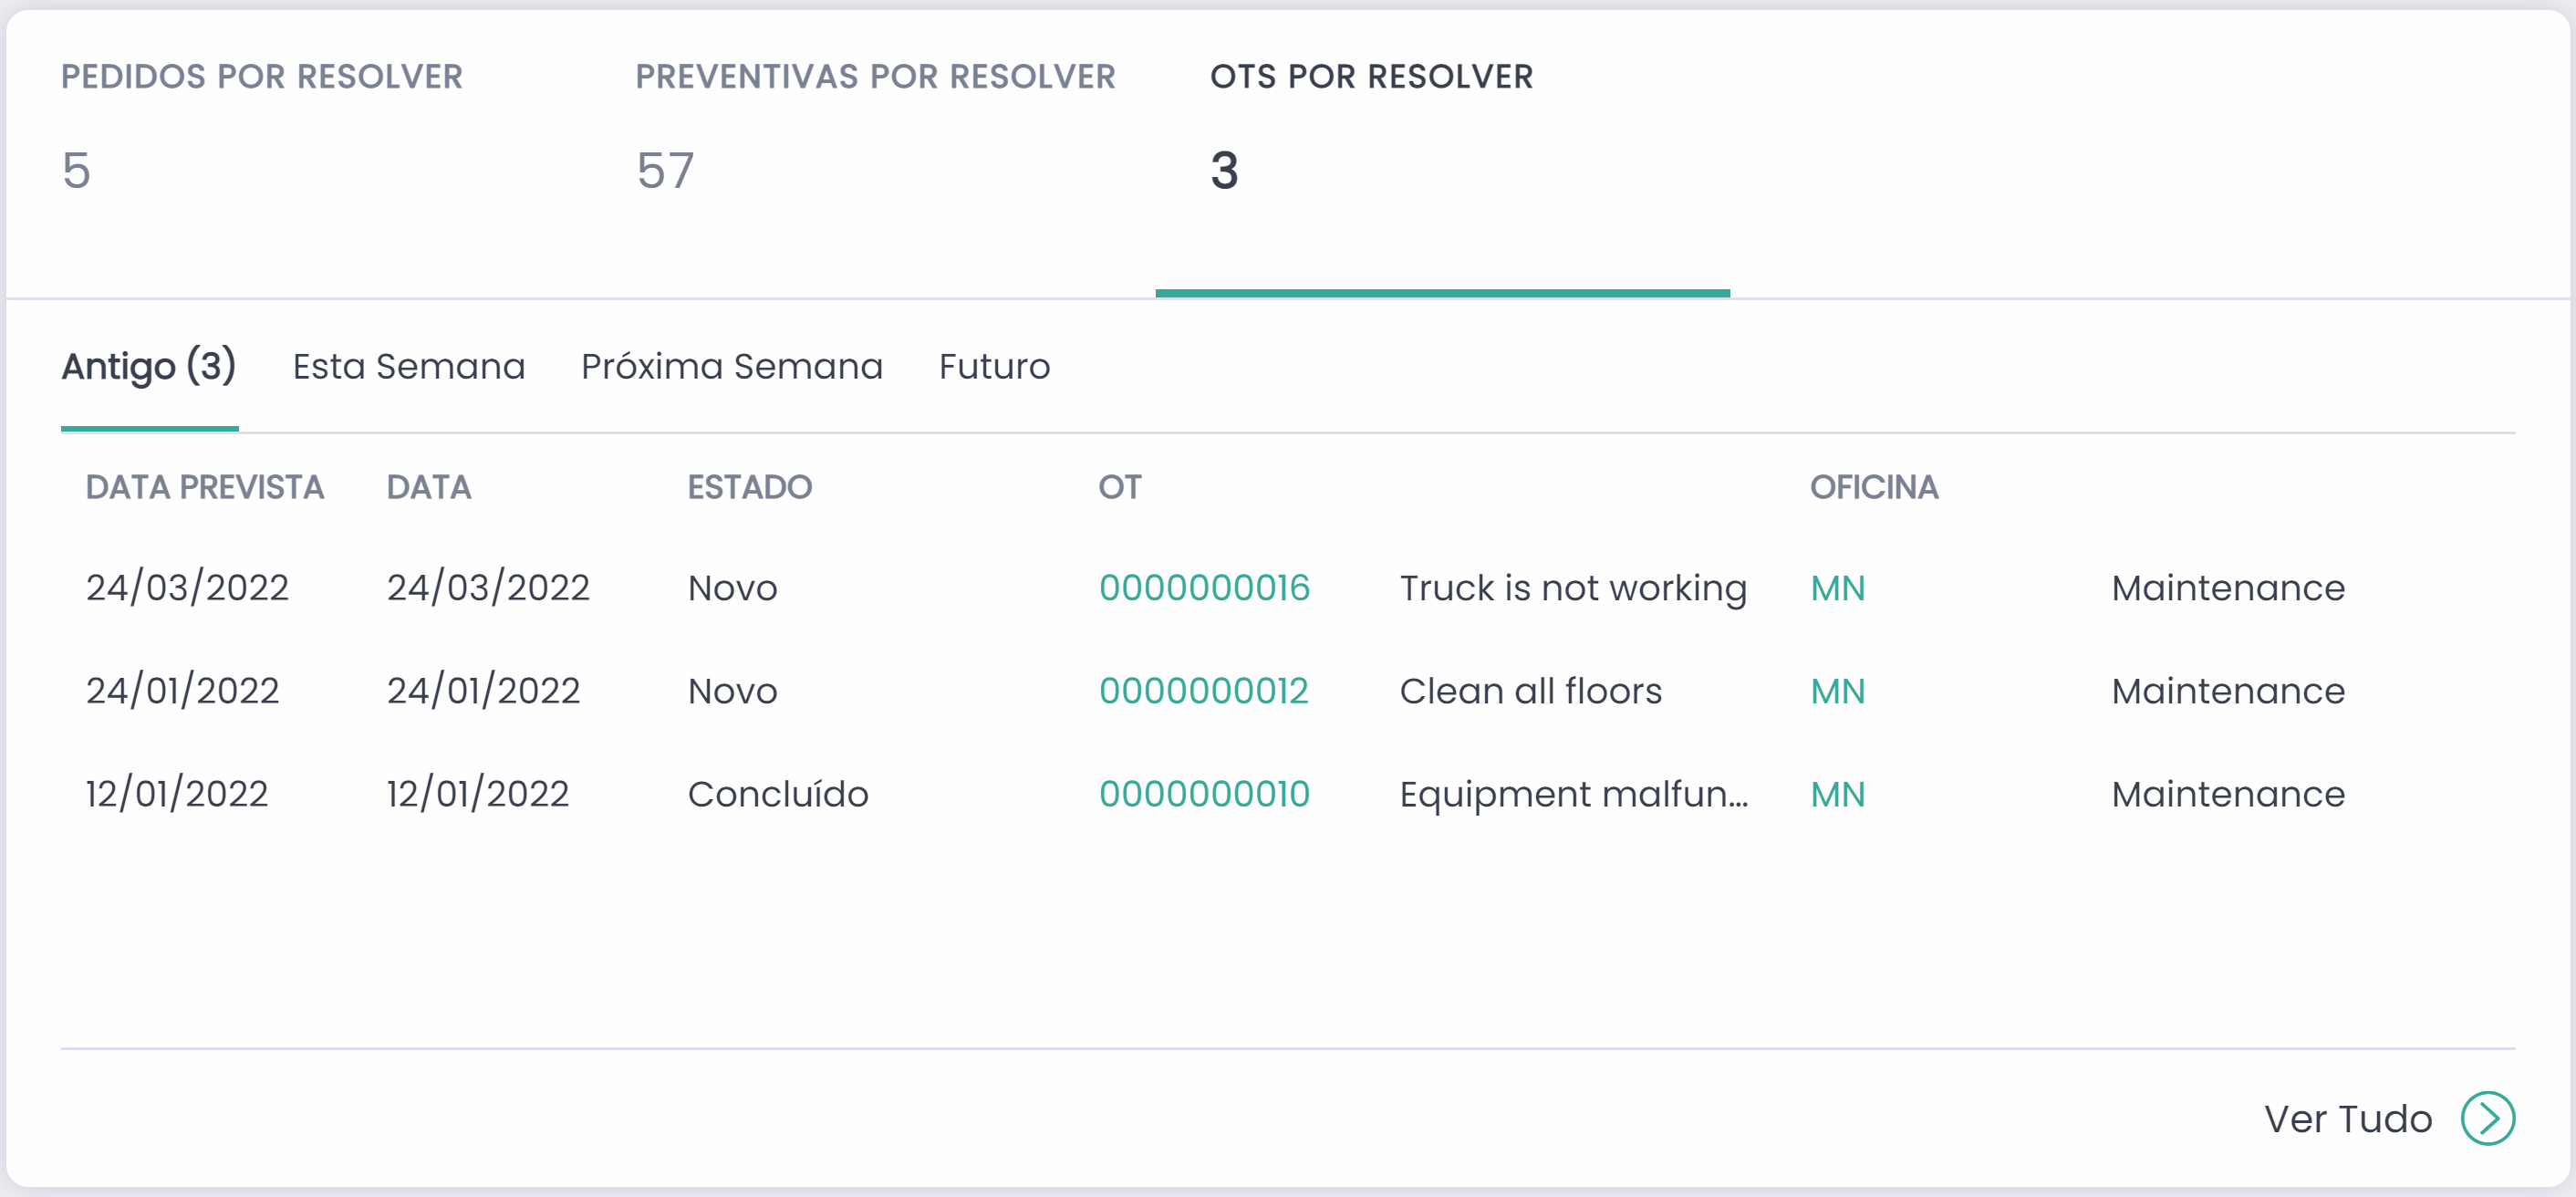Screen dimensions: 2576x1197
Task: Click MN link in Clean all floors row
Action: click(x=1837, y=690)
